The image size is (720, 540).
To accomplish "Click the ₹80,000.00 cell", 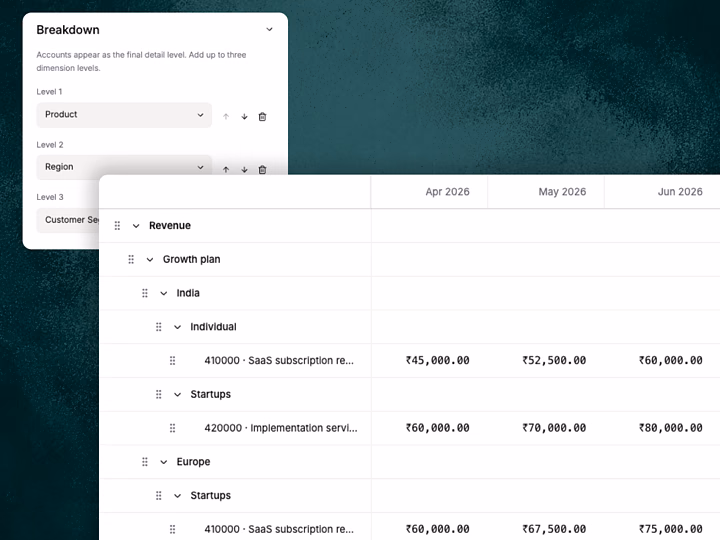I will [670, 428].
